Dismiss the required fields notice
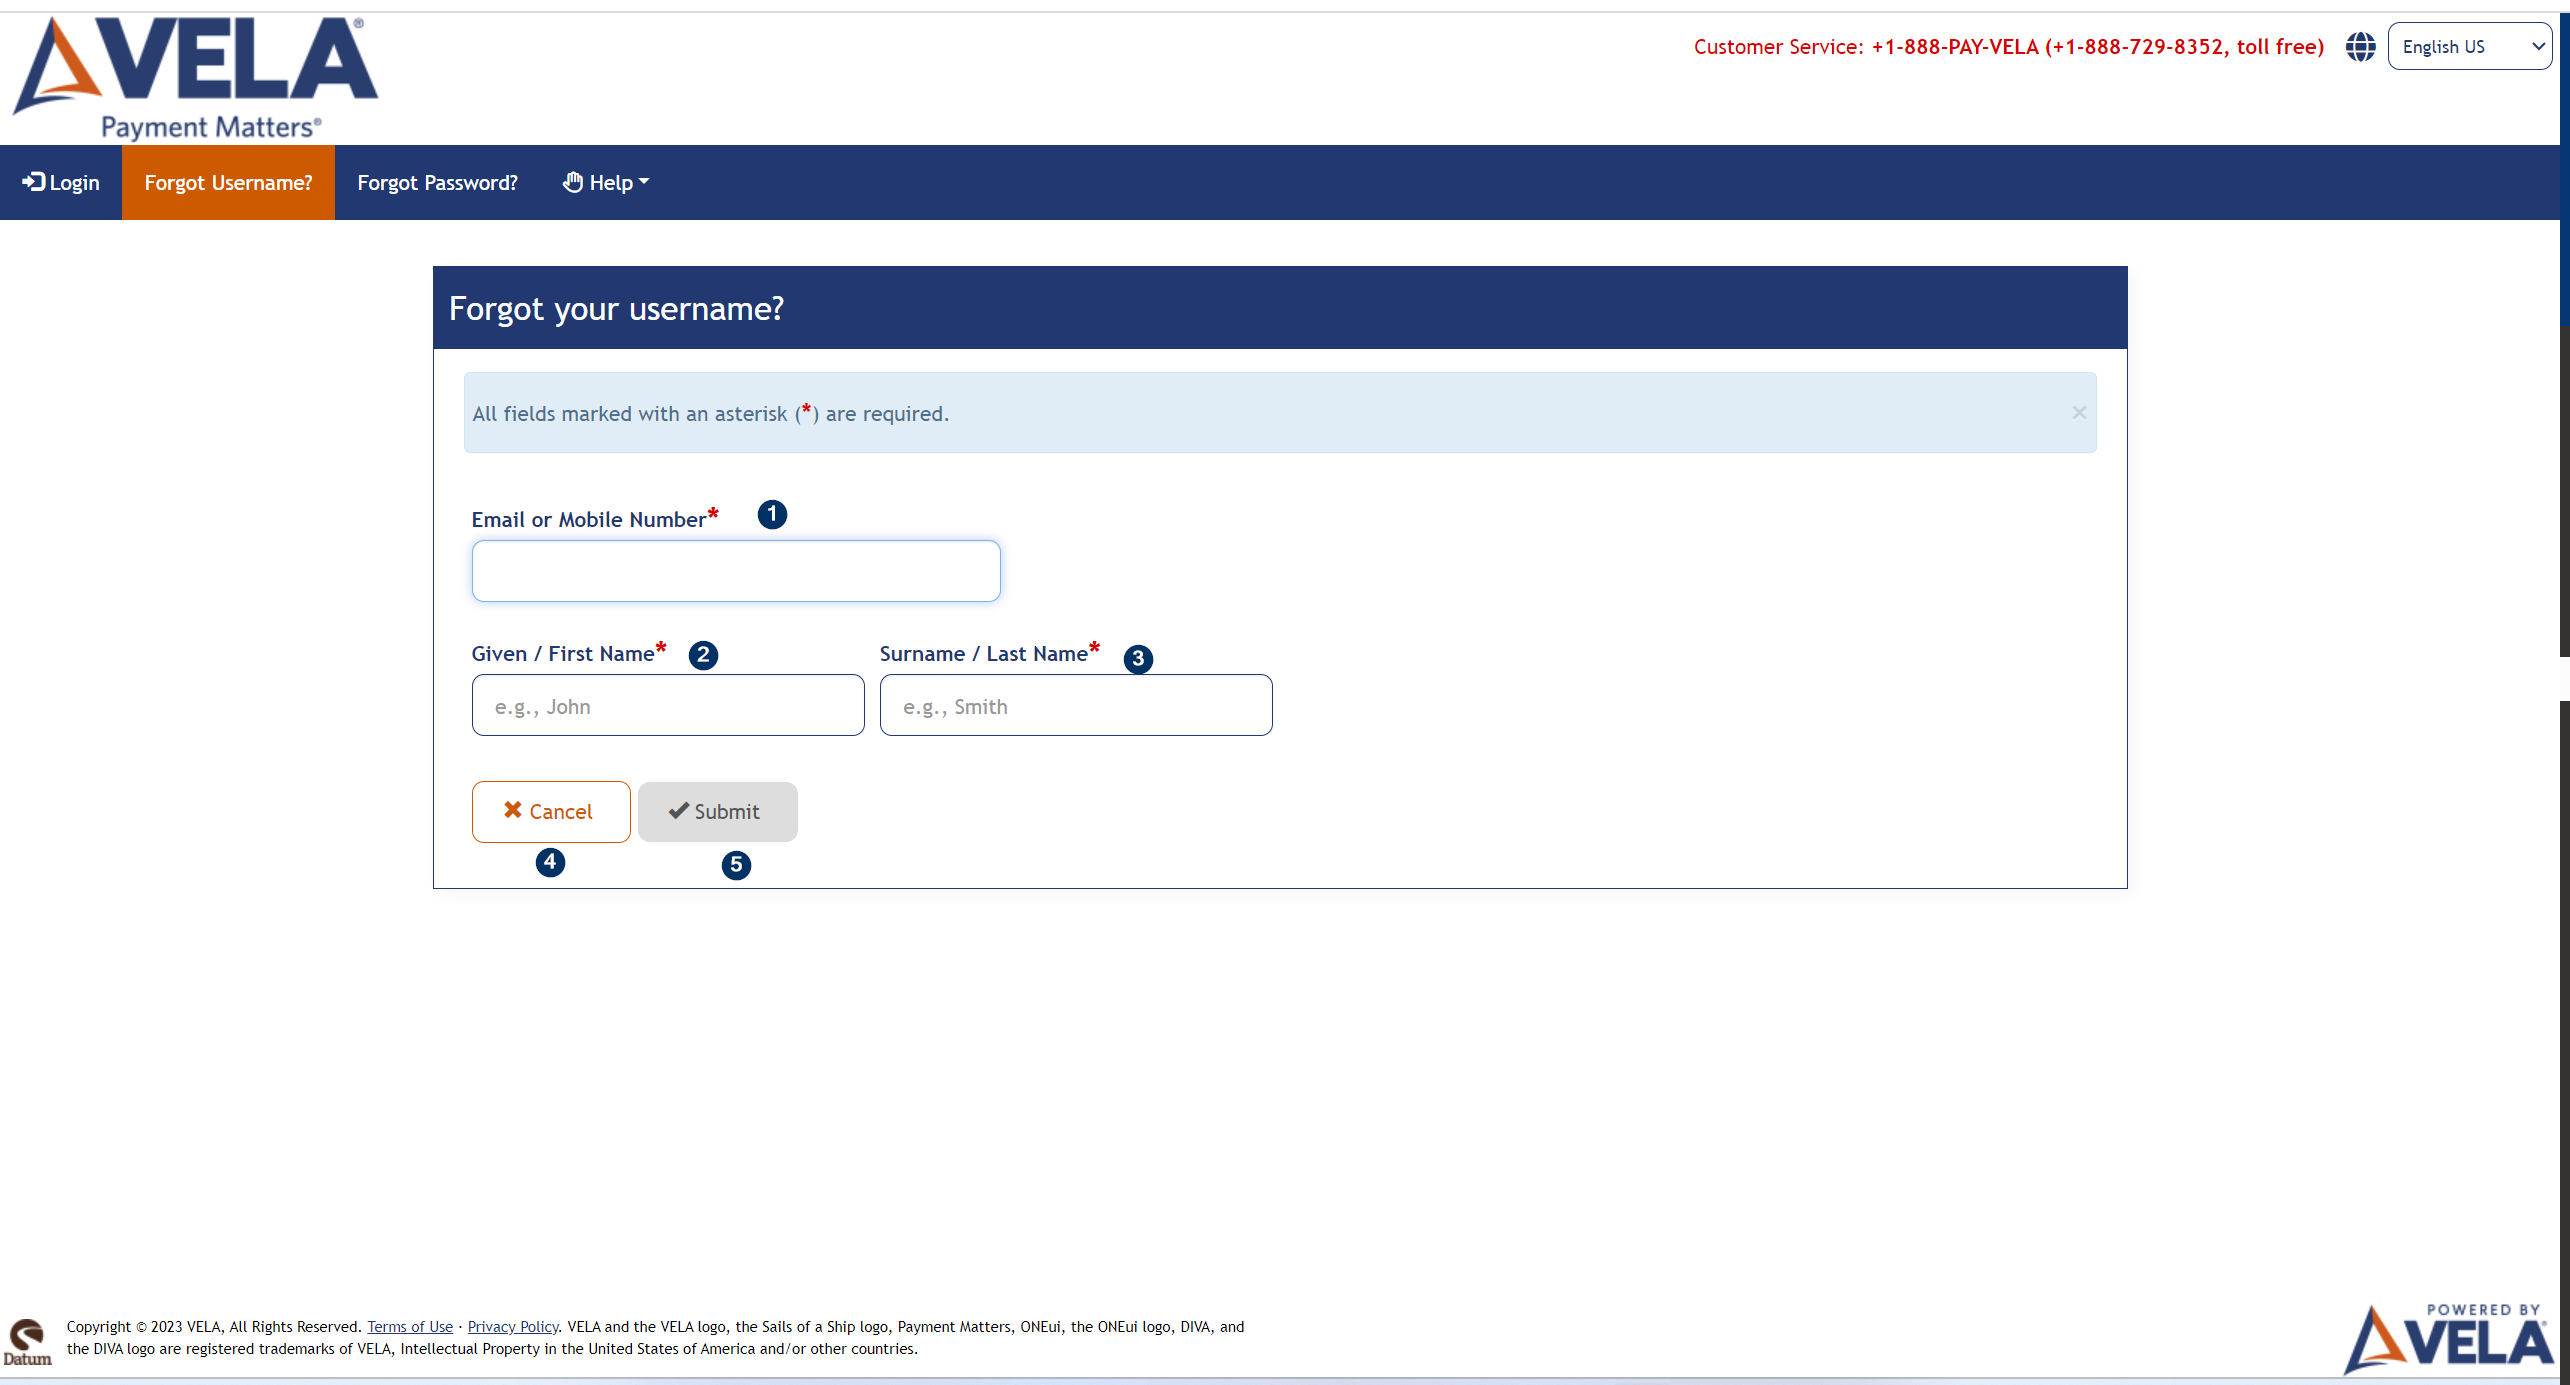 (x=2079, y=413)
